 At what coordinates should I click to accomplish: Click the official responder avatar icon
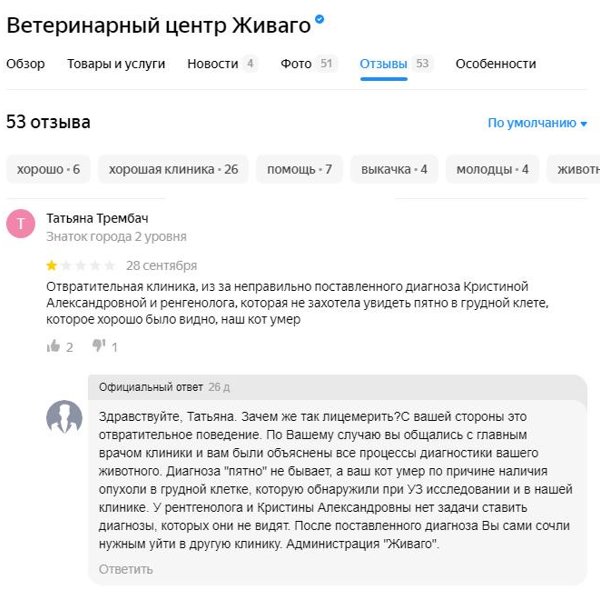coord(64,417)
